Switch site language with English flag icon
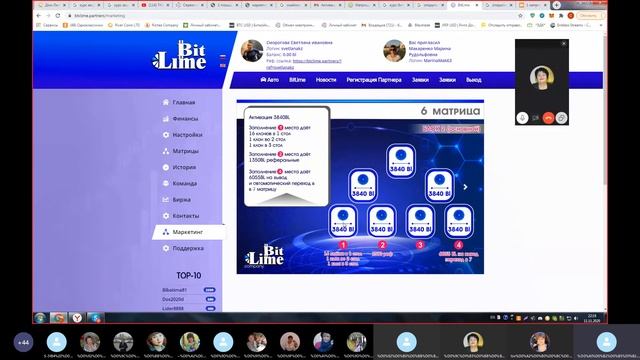 [x=223, y=65]
